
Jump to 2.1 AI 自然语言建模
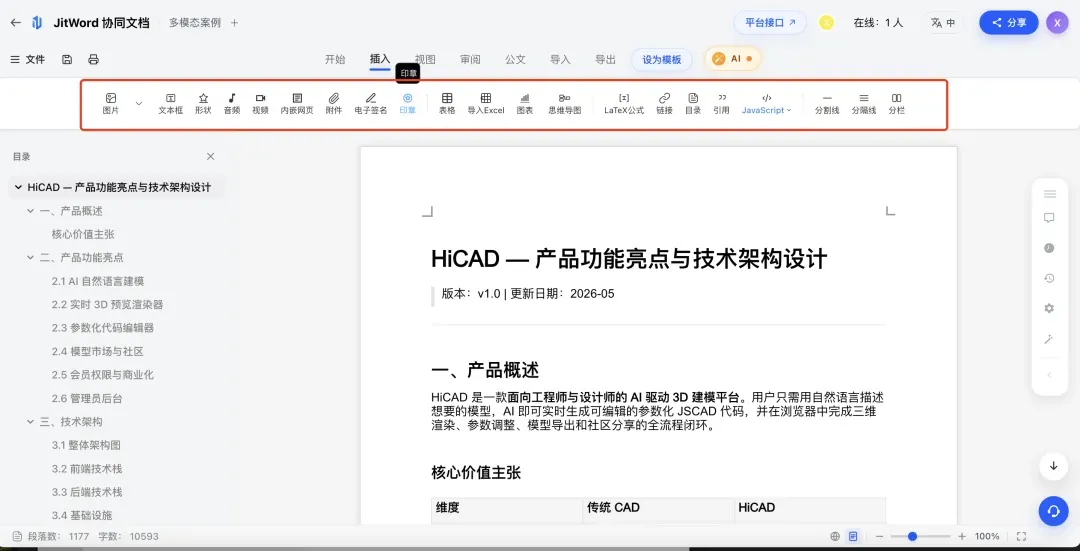pyautogui.click(x=98, y=281)
